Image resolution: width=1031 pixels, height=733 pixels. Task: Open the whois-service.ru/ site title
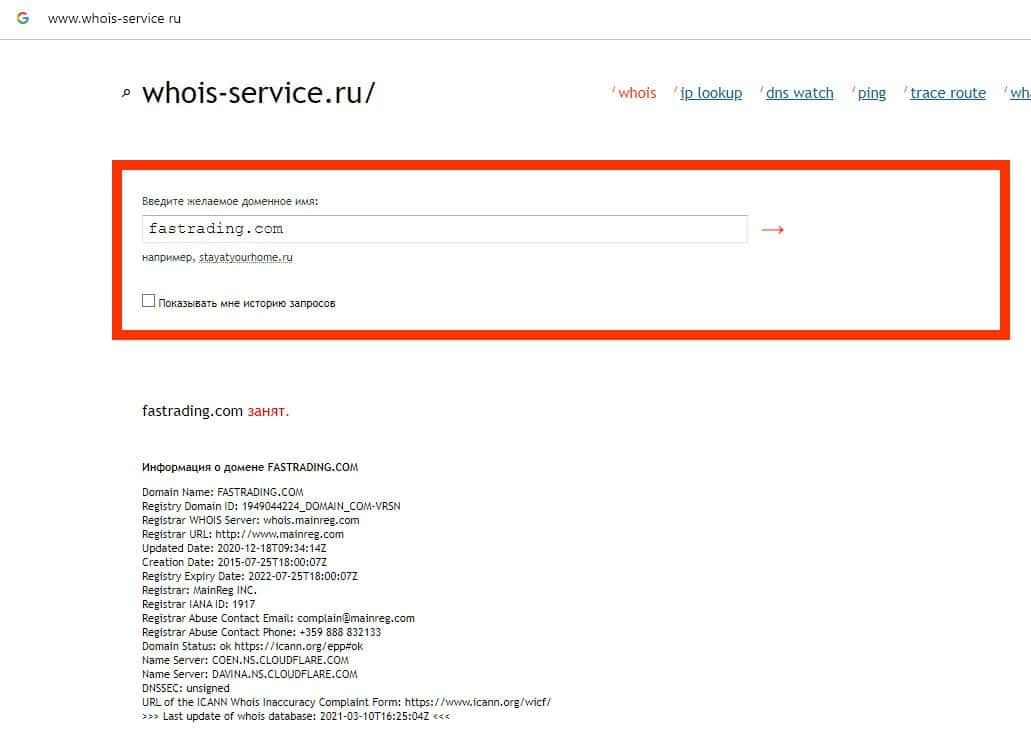point(258,93)
